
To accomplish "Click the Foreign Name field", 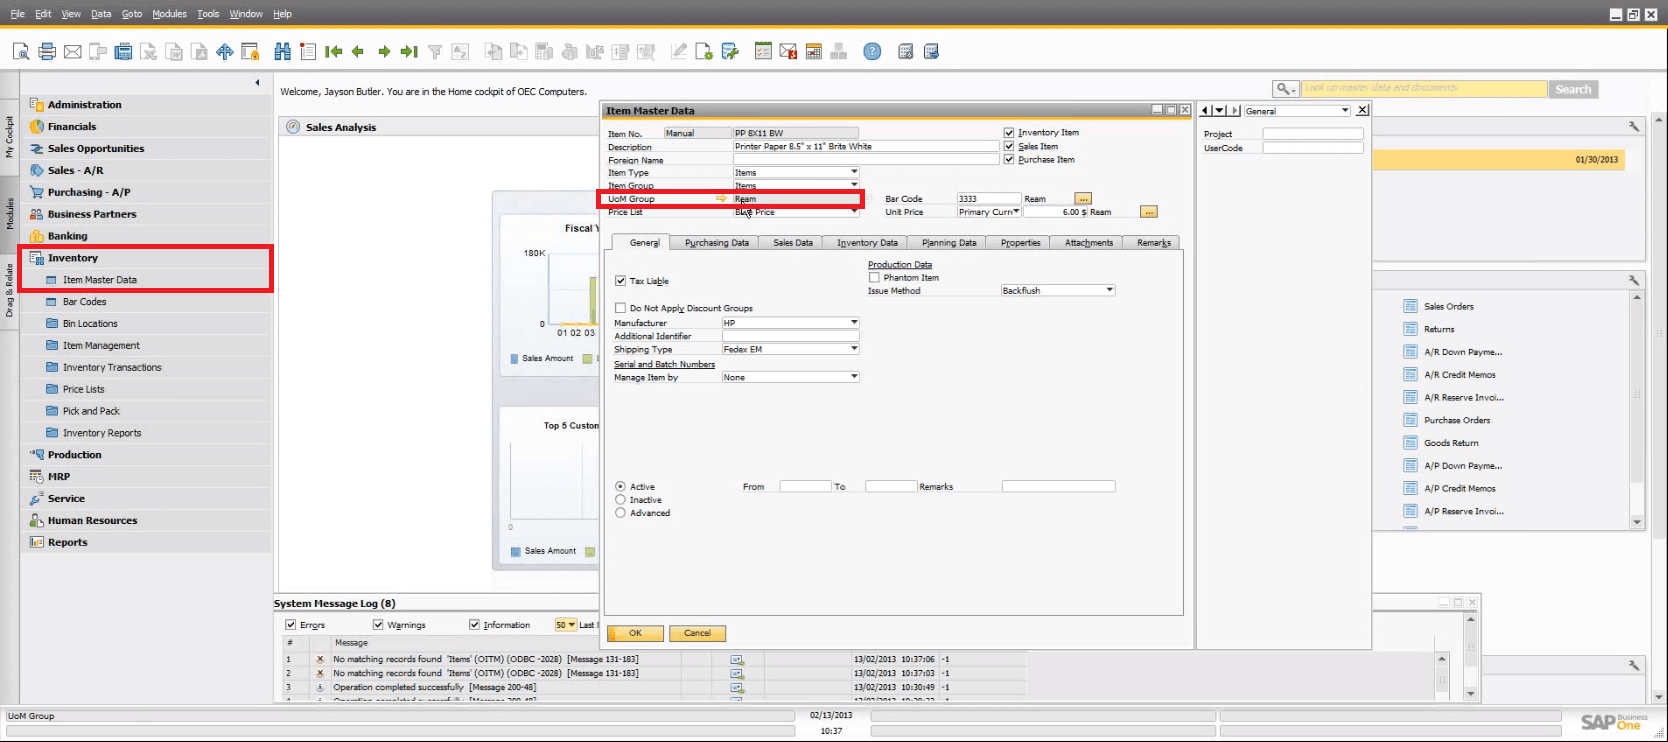I will point(866,160).
